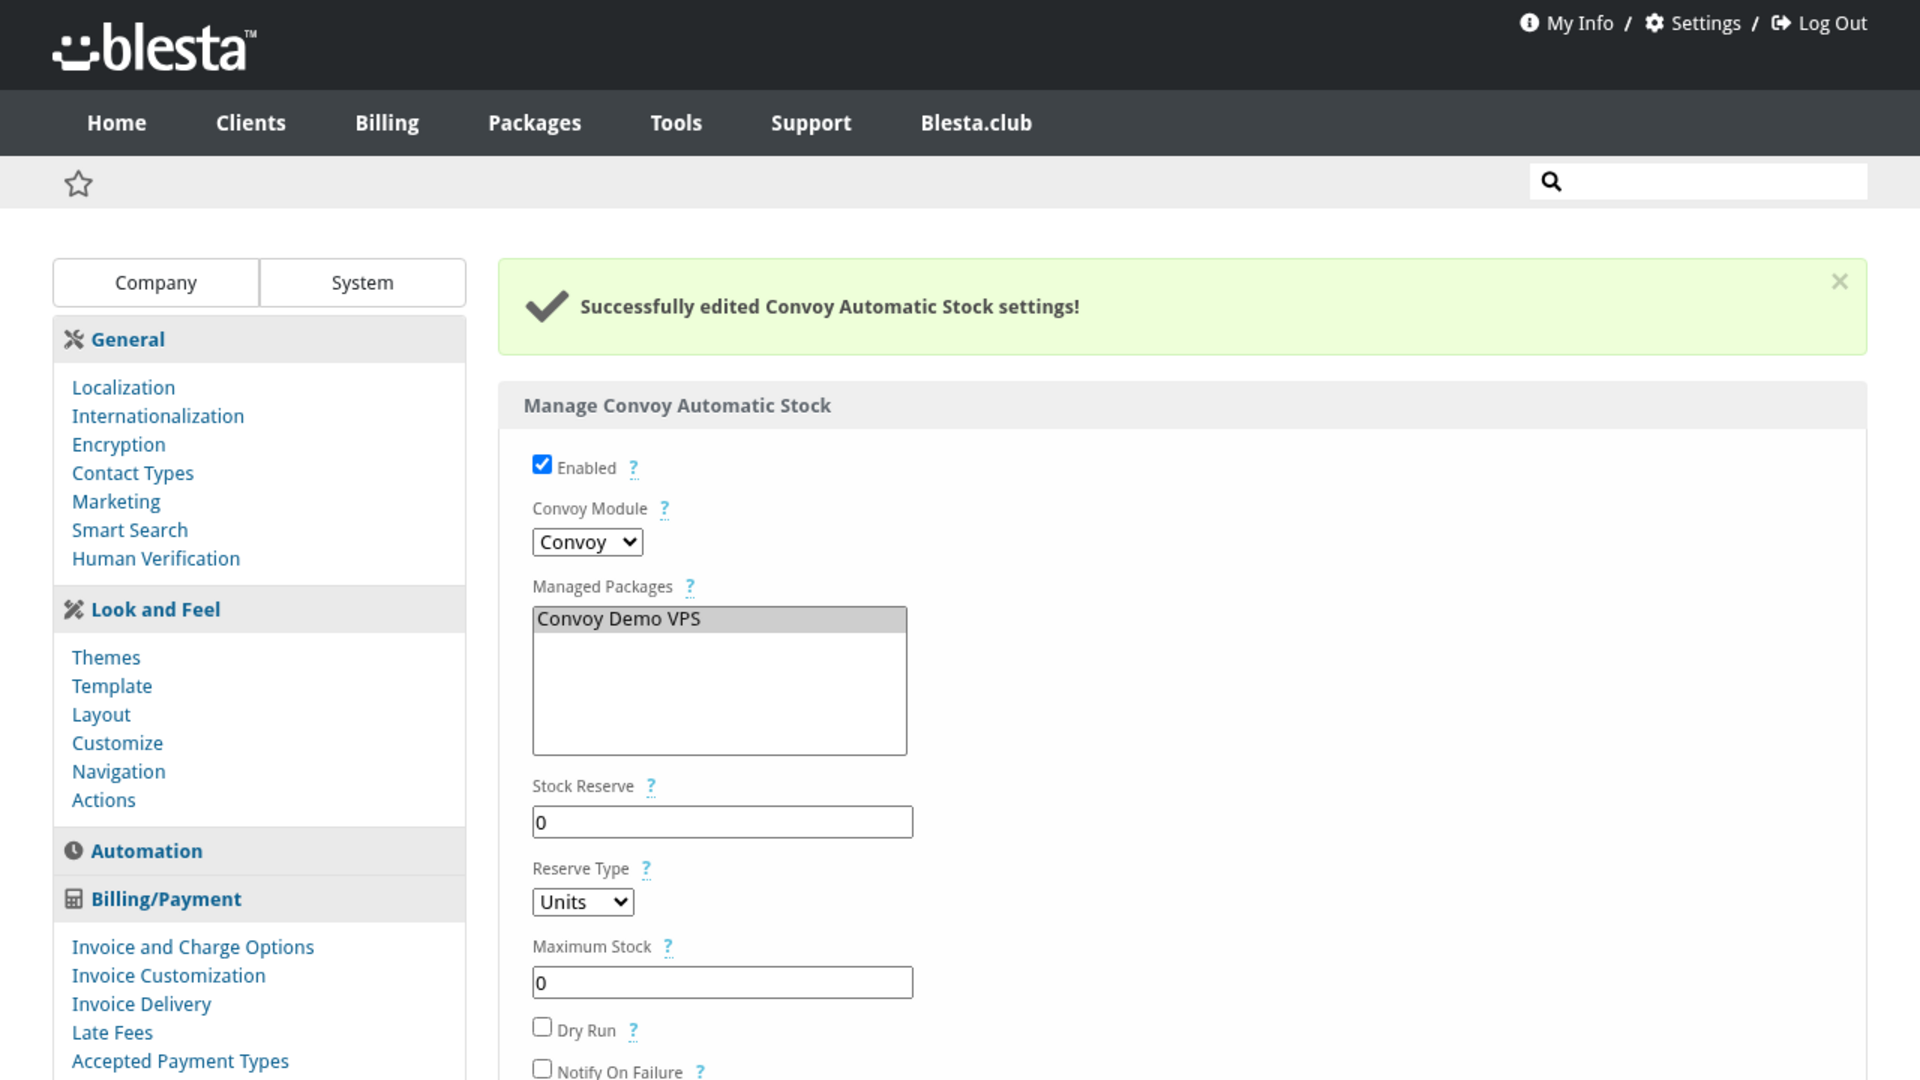Open the Home menu

point(117,123)
